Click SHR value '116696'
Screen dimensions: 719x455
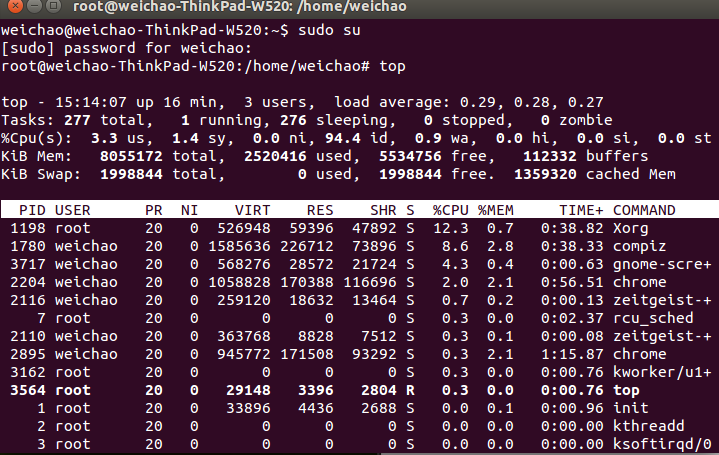[x=370, y=282]
